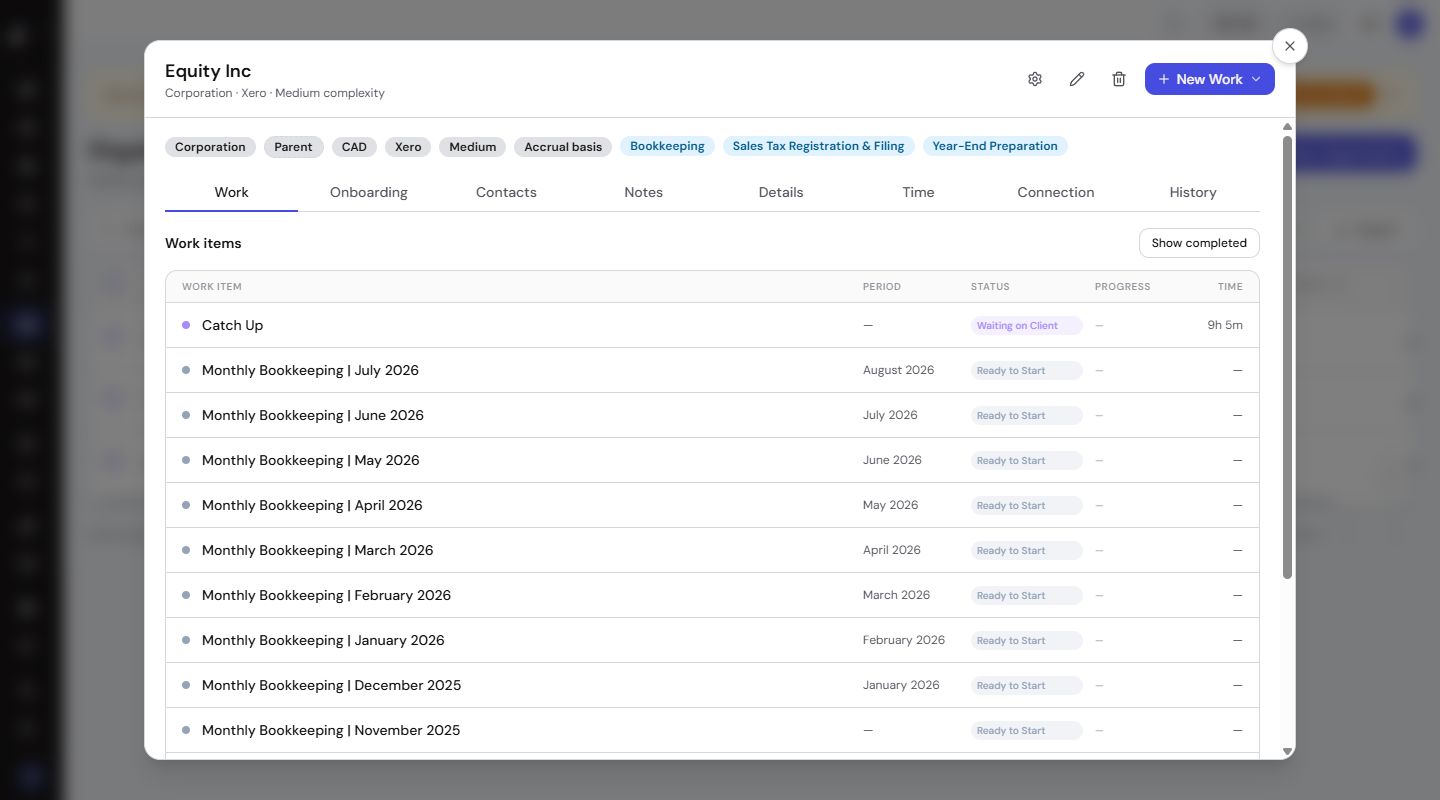Close the Equity Inc dialog
This screenshot has height=800, width=1440.
point(1290,46)
